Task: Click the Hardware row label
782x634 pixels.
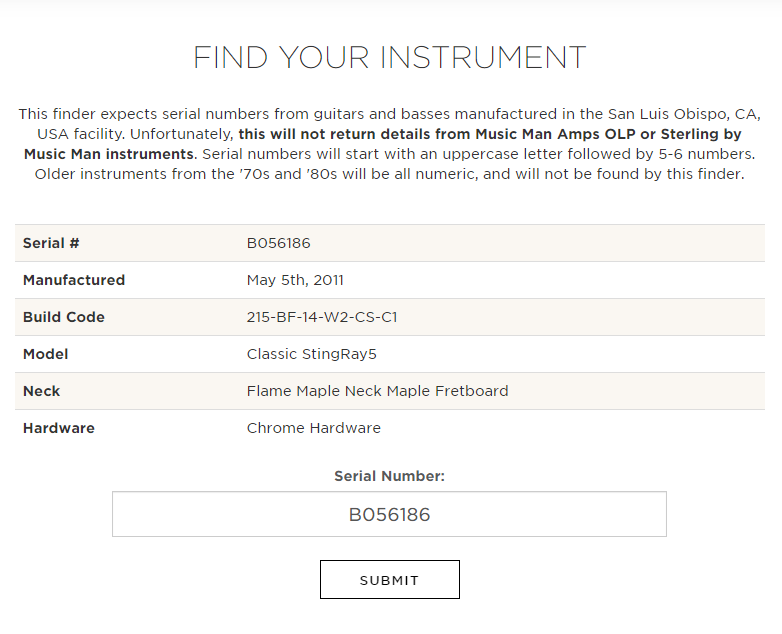Action: point(59,428)
